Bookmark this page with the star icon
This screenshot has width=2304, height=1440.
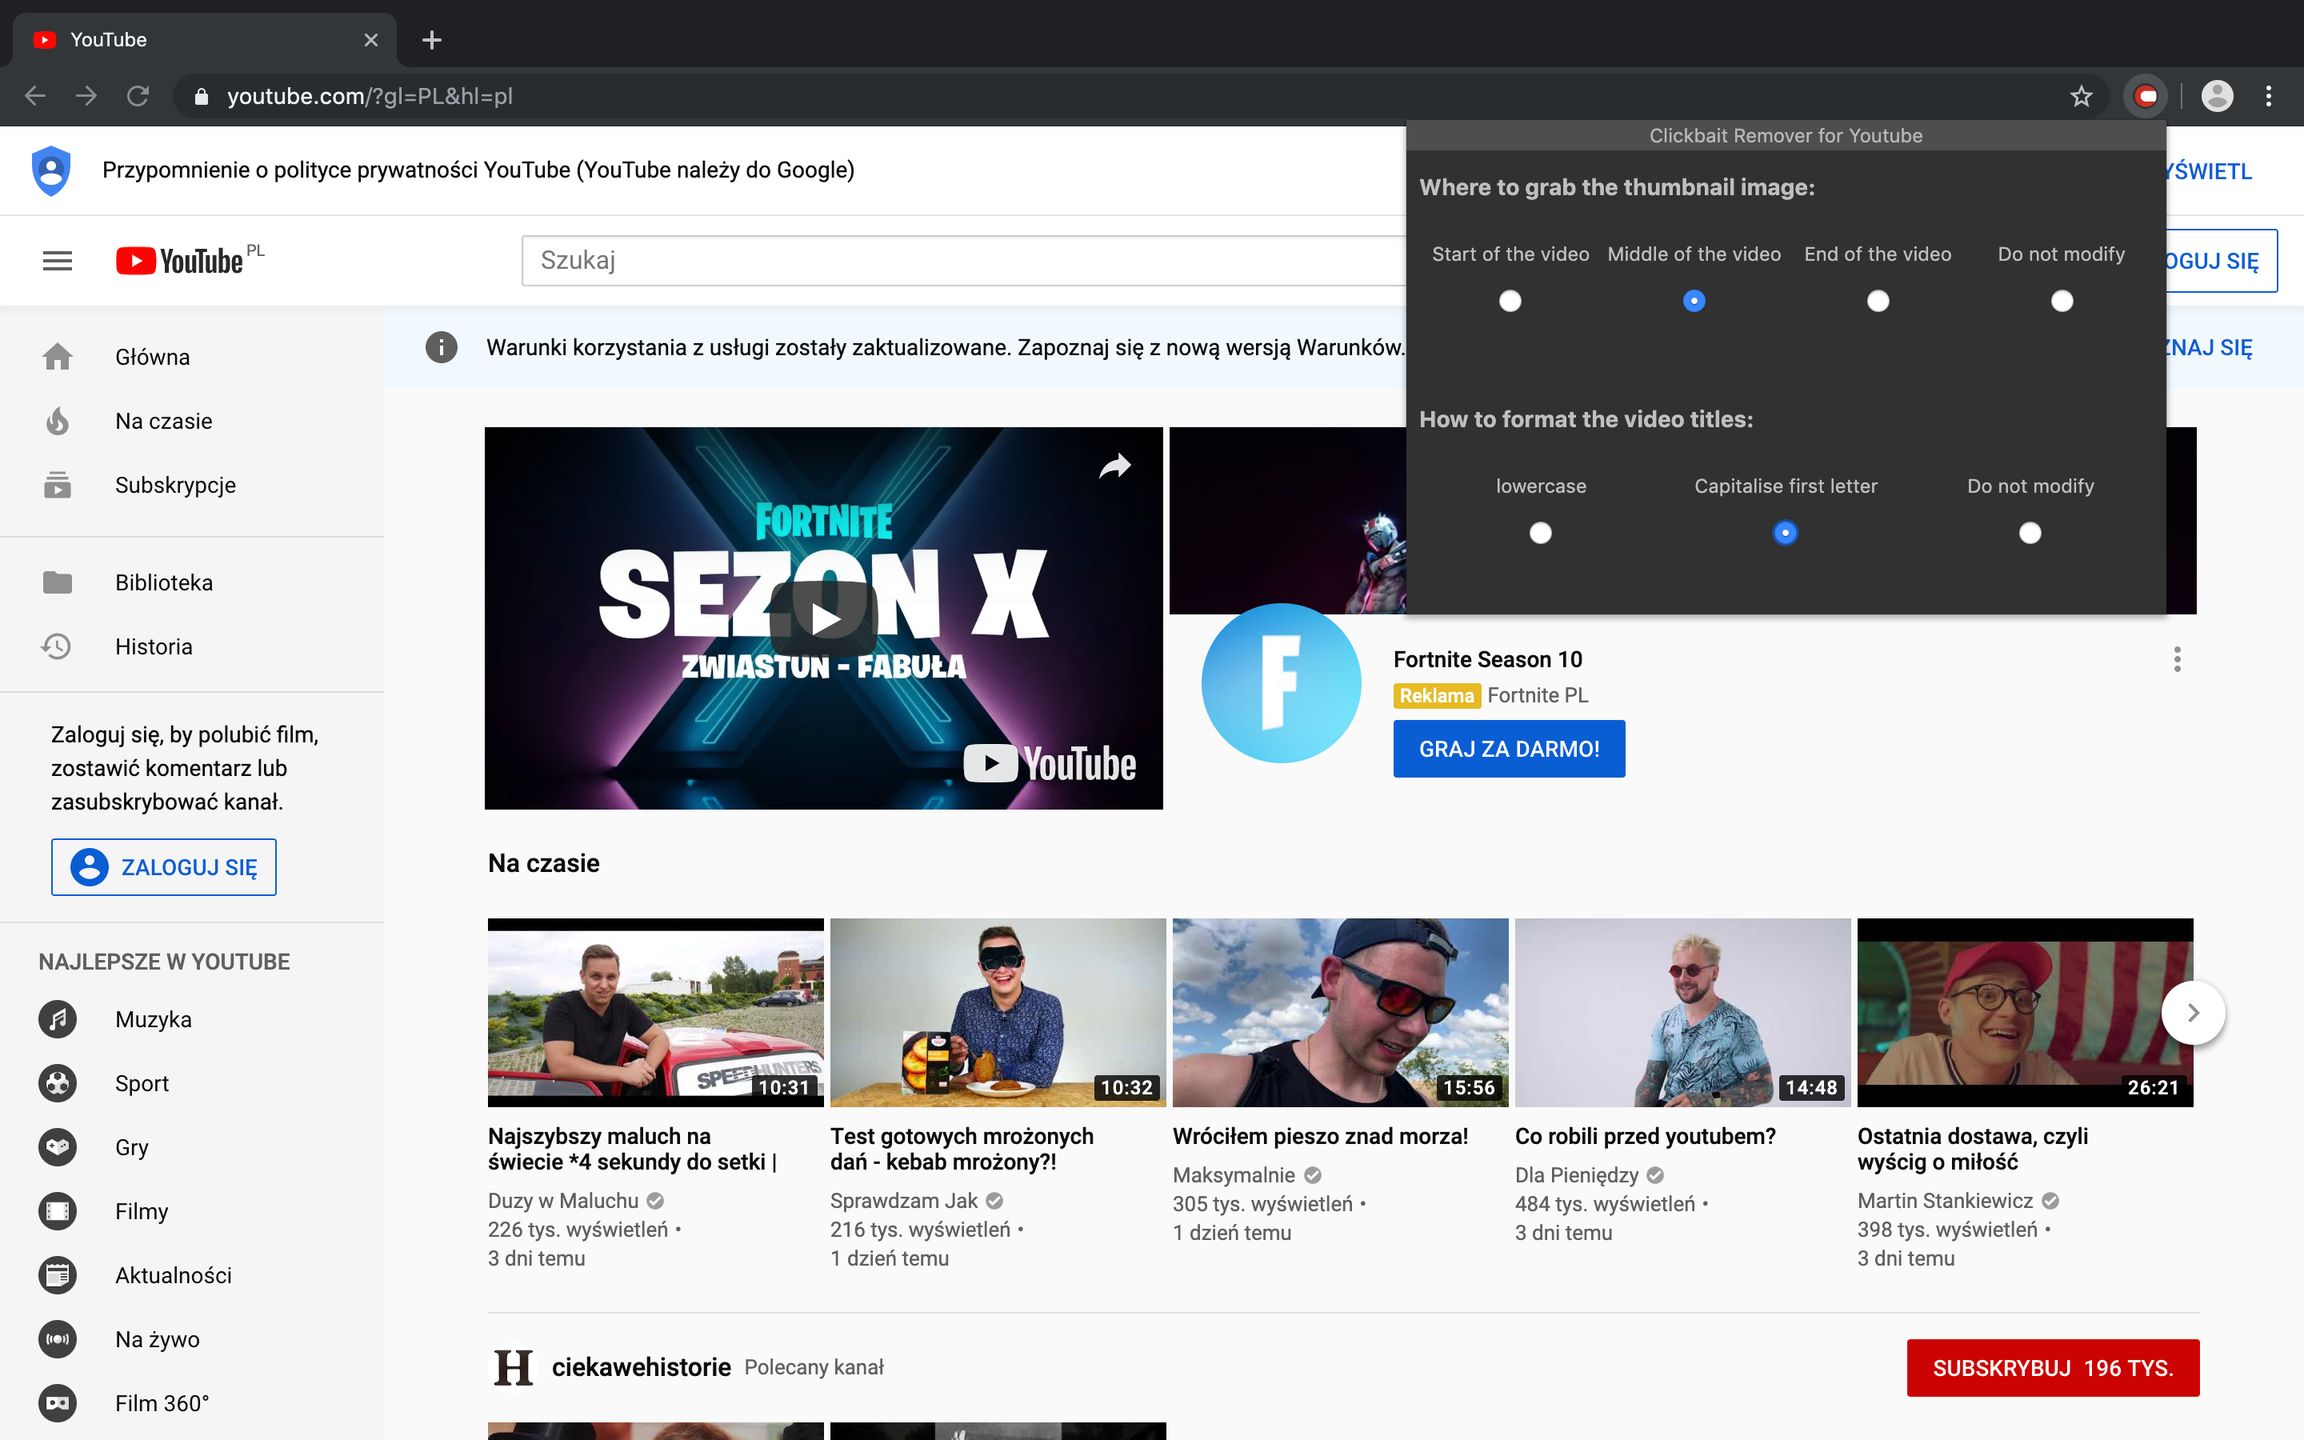click(2081, 96)
